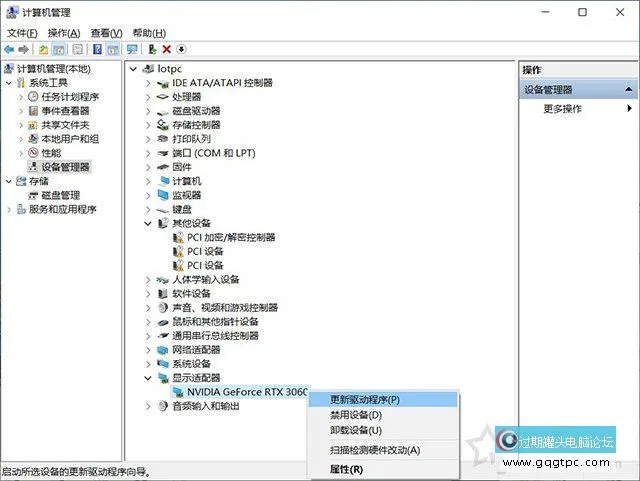Click the 处理器 processor category icon
Image resolution: width=640 pixels, height=481 pixels.
163,97
